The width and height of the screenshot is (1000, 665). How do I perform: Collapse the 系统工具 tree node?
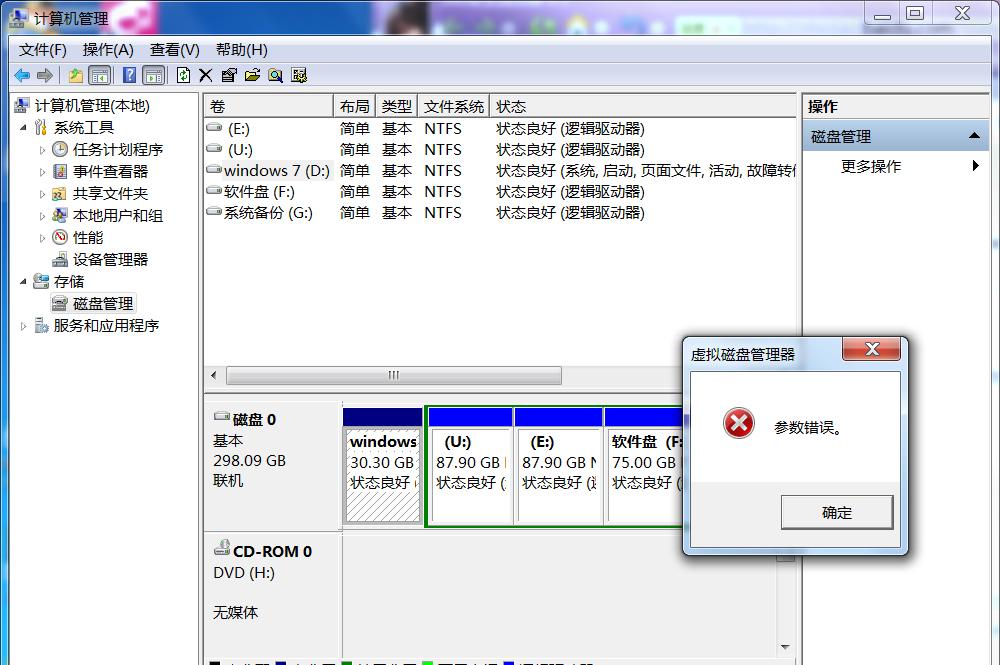point(24,128)
